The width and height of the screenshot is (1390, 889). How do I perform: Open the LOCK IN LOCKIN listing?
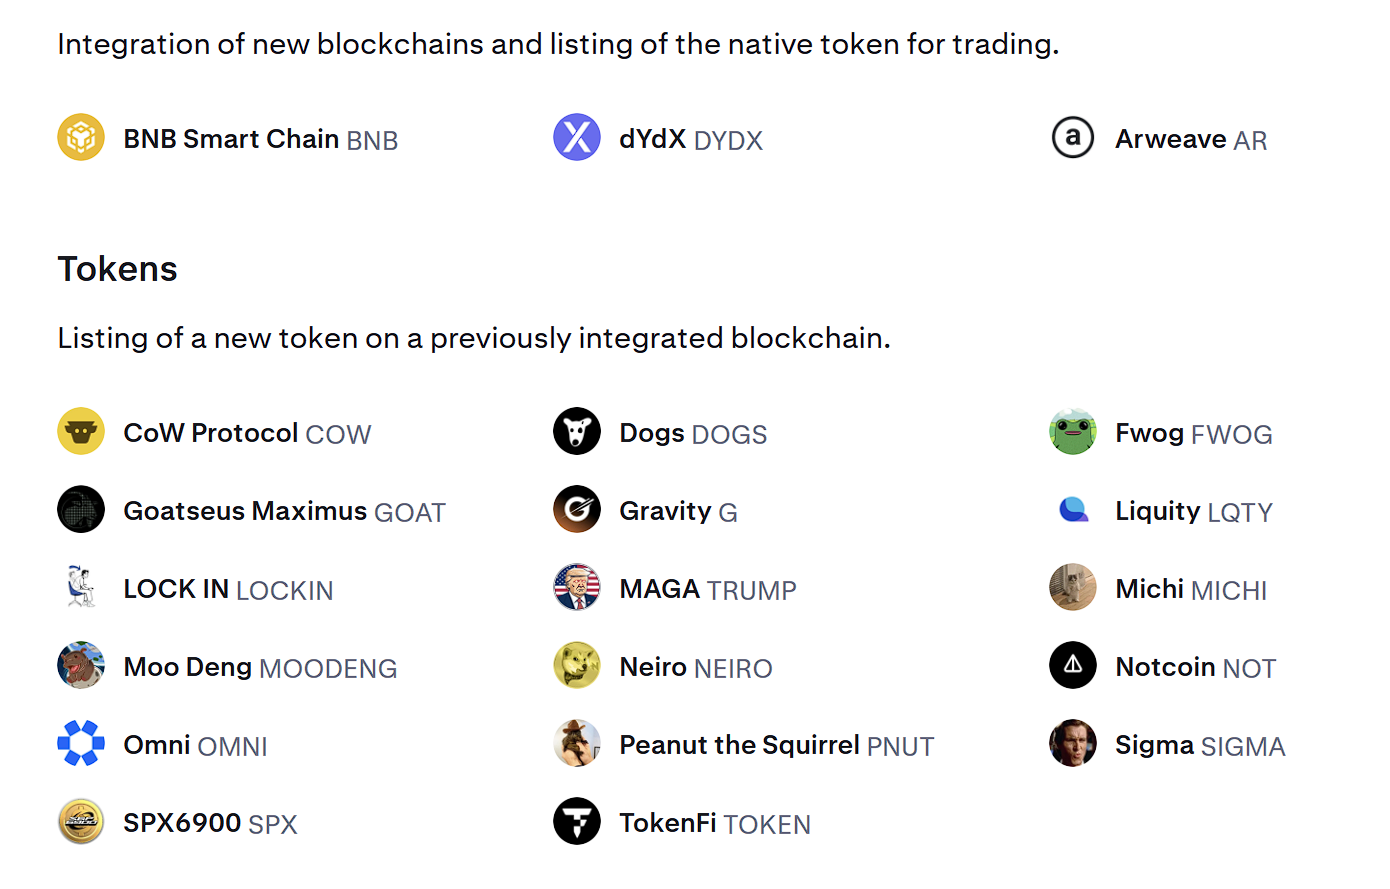click(x=228, y=589)
